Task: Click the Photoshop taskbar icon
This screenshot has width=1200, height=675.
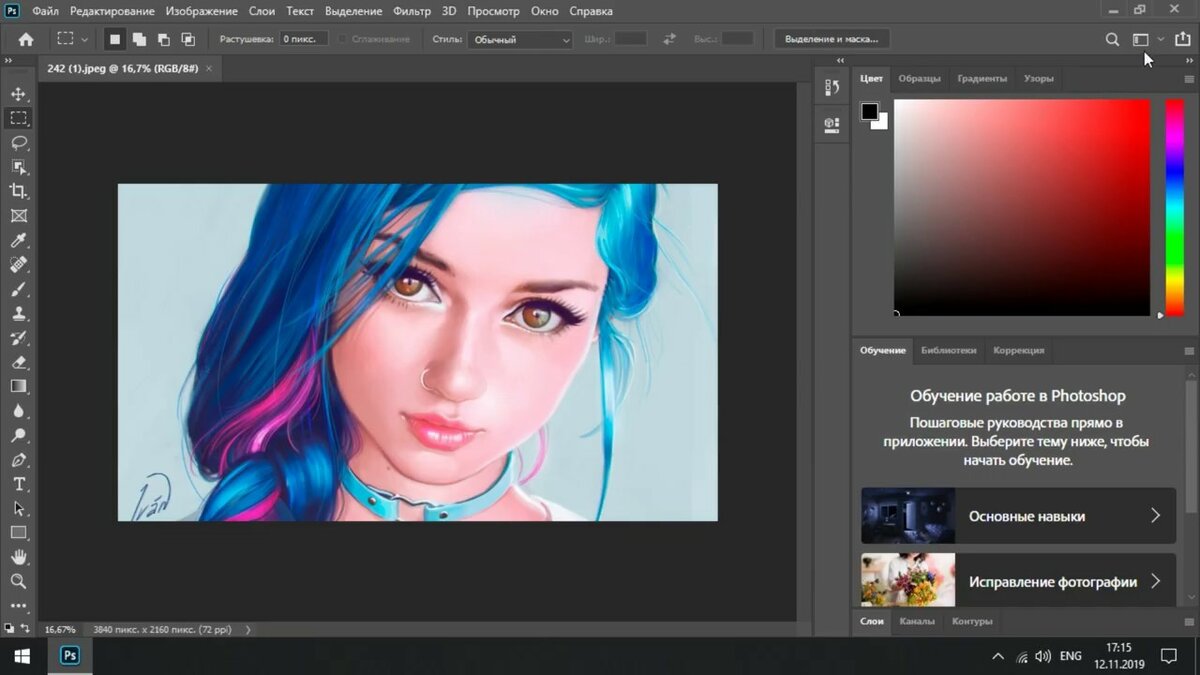Action: tap(70, 657)
